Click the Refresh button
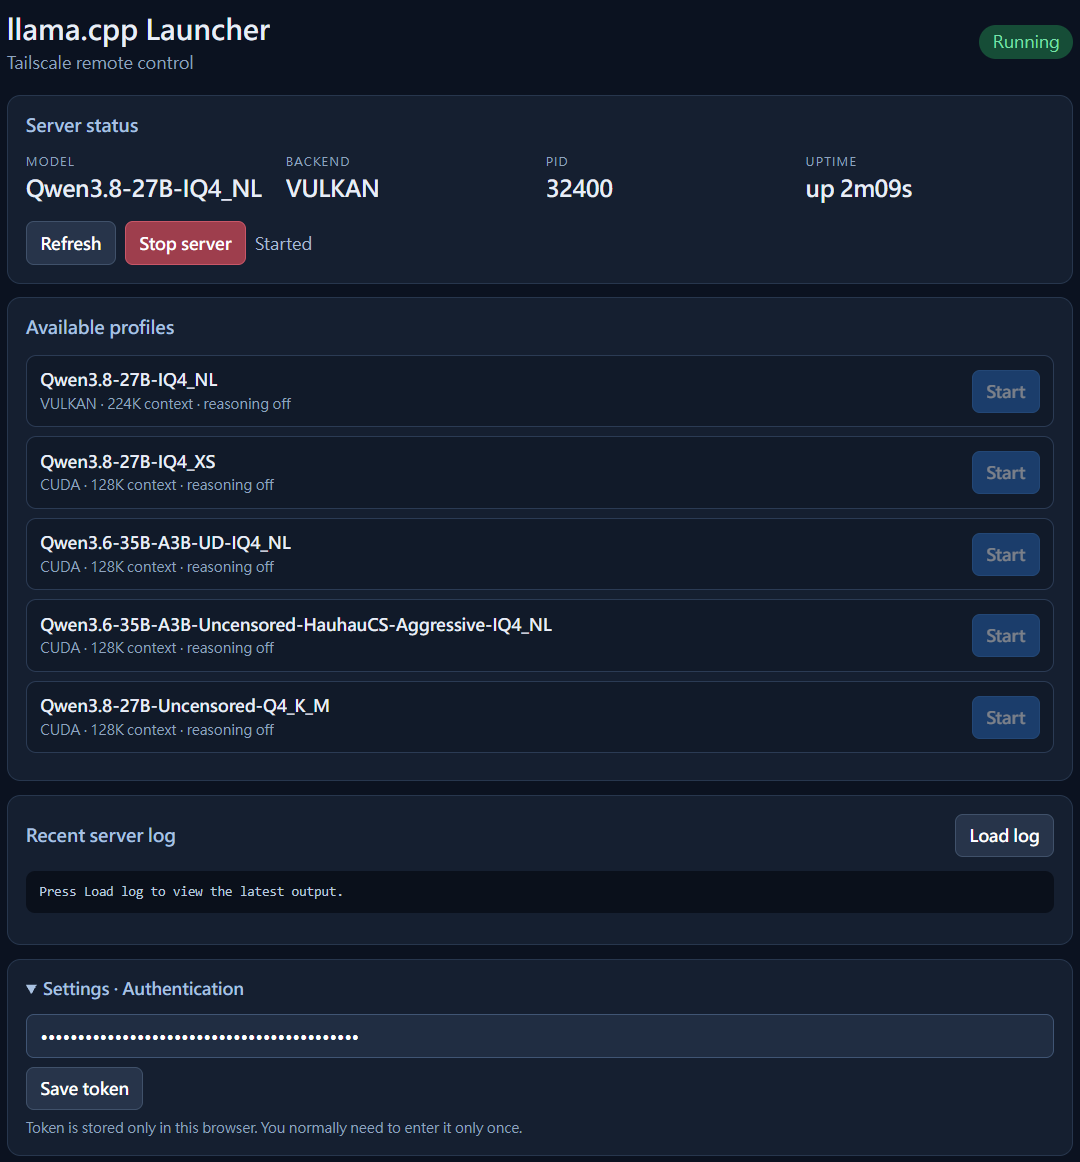The width and height of the screenshot is (1080, 1162). click(x=70, y=243)
